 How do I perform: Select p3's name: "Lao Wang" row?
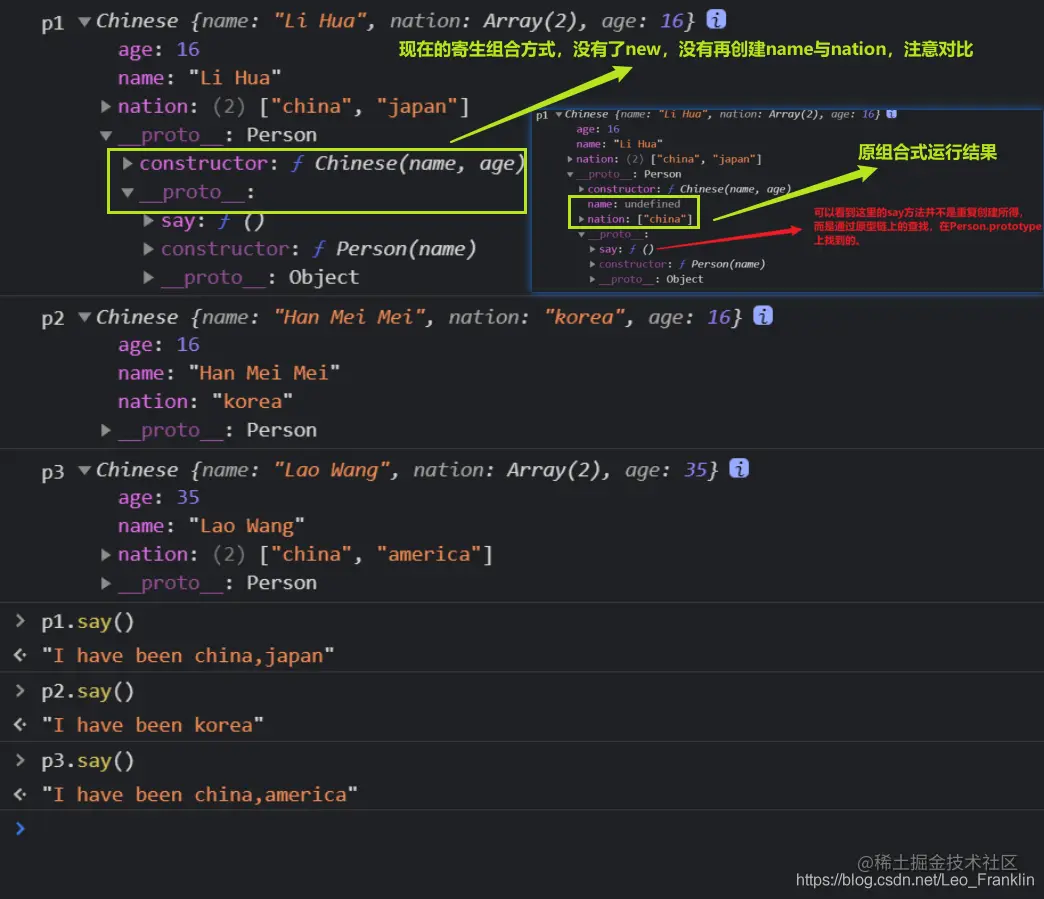point(211,526)
